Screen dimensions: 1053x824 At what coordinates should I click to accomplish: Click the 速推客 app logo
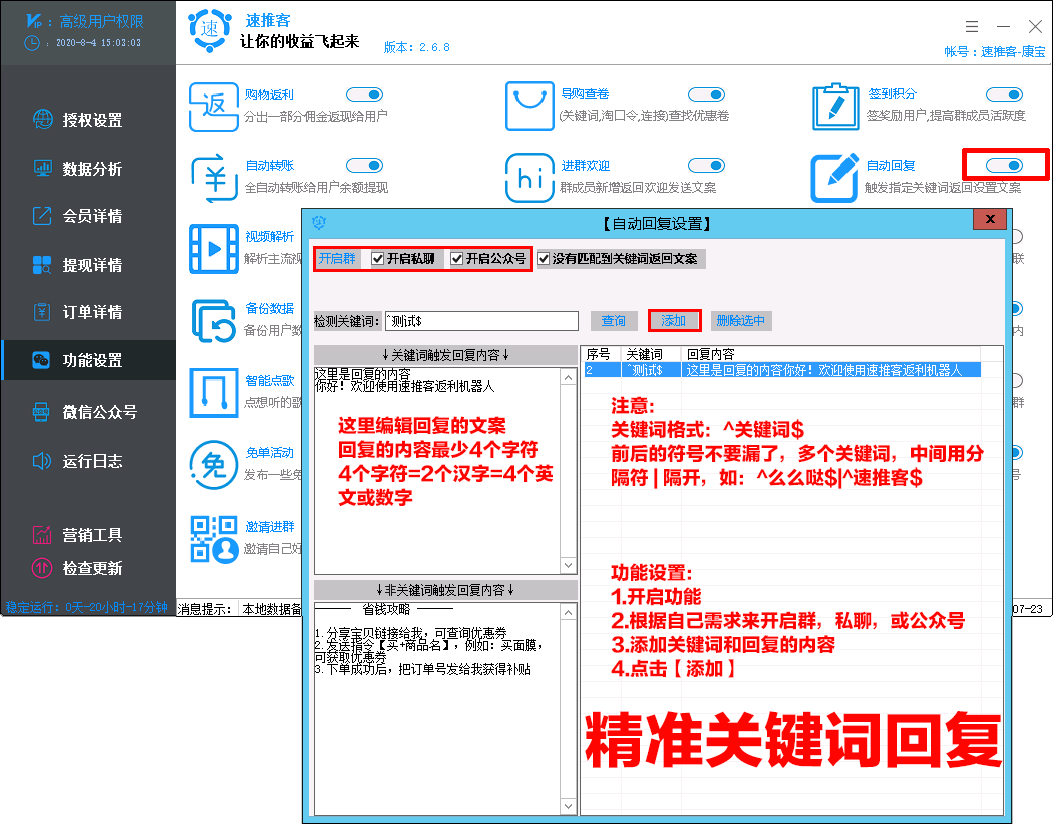(x=210, y=30)
